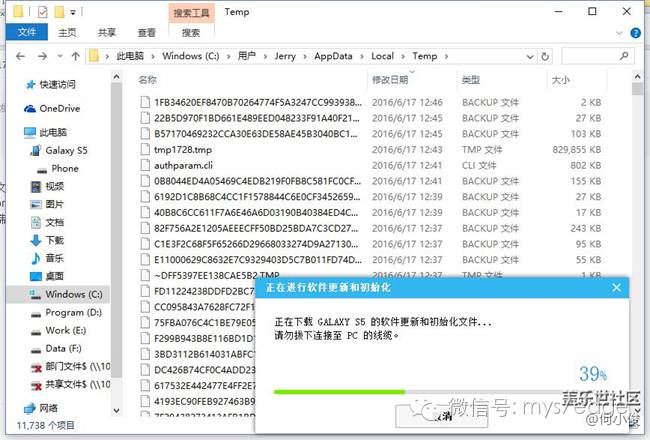Click the new folder icon in title bar

click(59, 12)
